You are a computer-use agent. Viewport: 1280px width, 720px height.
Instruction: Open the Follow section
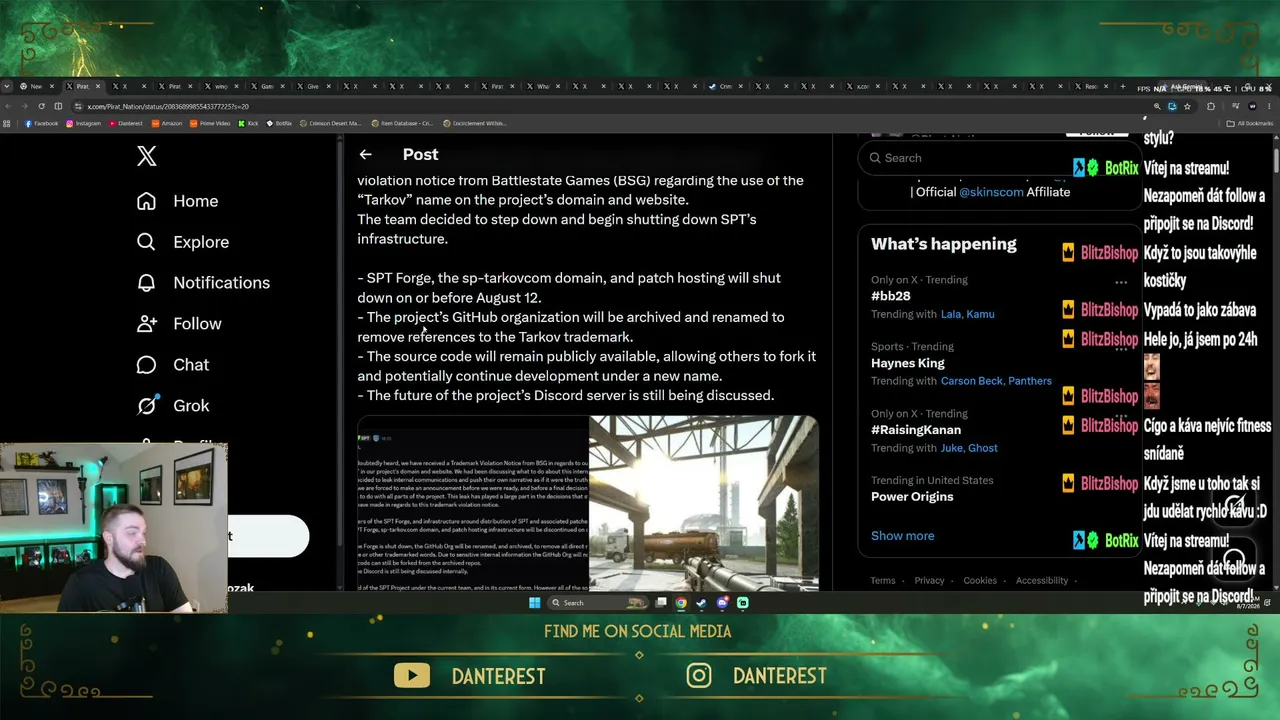click(179, 324)
